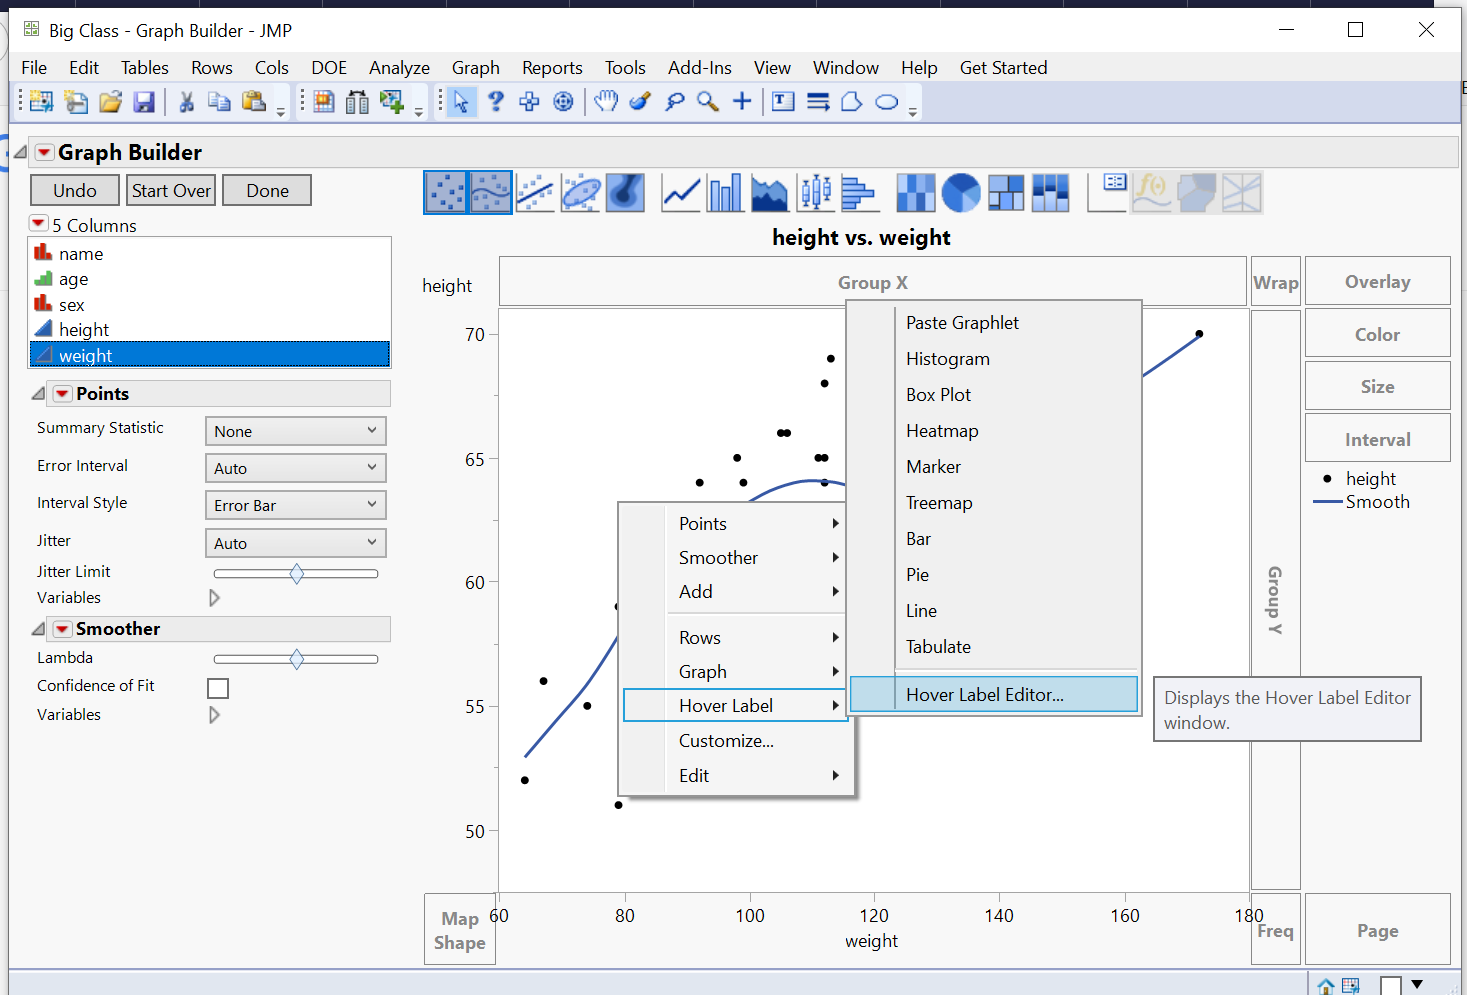Select the Points element icon

[446, 192]
